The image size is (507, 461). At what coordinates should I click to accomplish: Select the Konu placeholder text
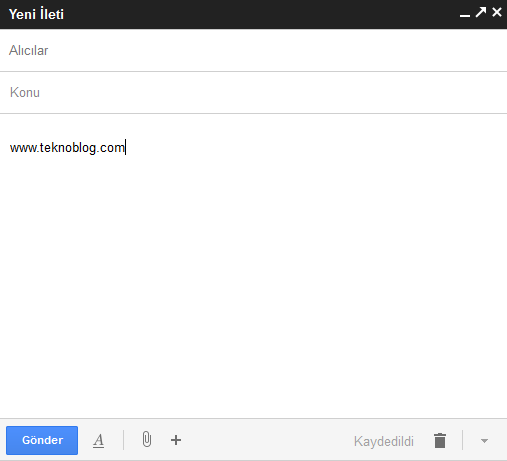(25, 93)
